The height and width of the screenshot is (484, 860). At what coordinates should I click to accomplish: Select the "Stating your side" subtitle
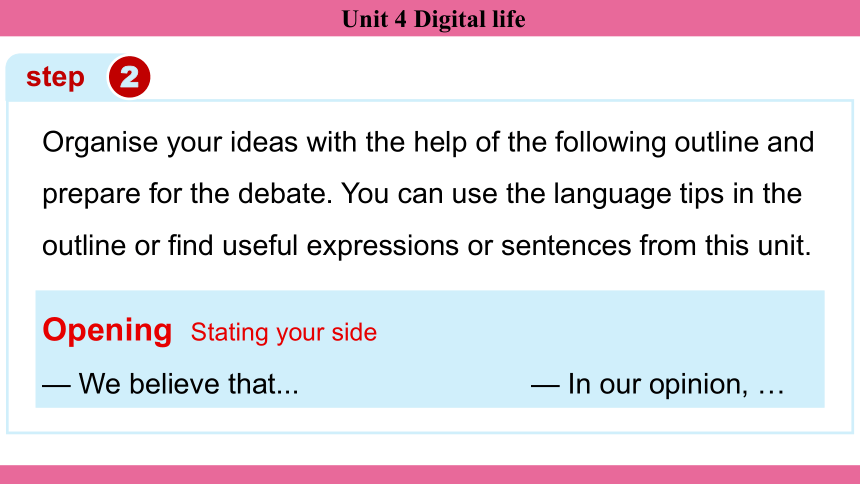coord(284,333)
